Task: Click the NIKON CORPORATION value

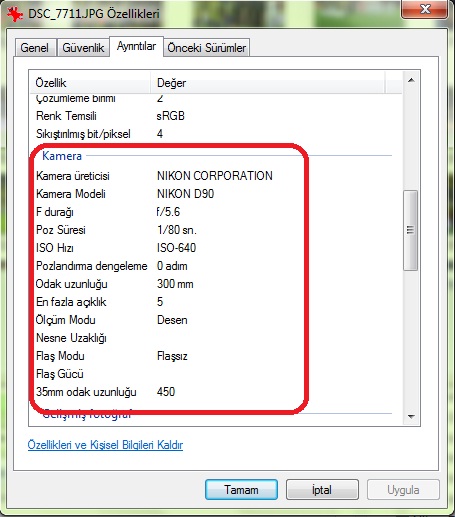Action: (215, 176)
